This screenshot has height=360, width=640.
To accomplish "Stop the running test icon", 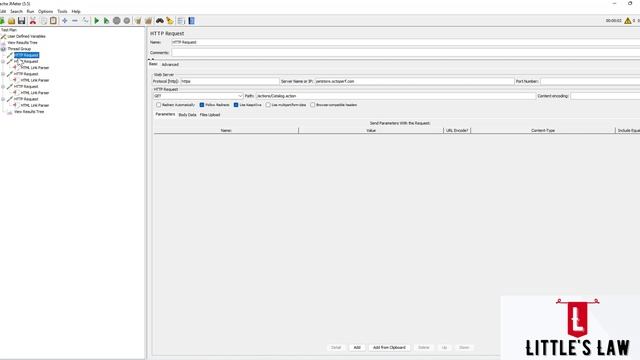I will click(117, 21).
